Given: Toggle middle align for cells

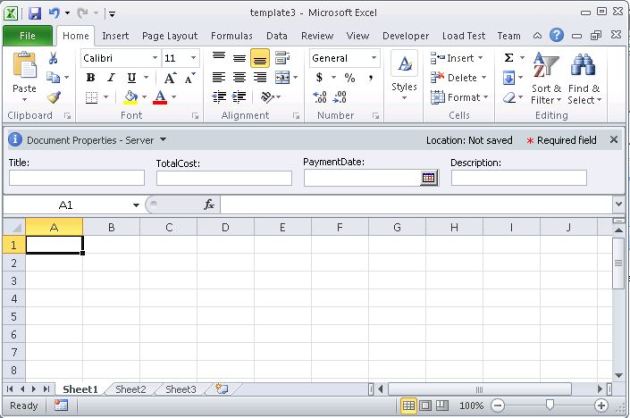Looking at the screenshot, I should coord(239,59).
